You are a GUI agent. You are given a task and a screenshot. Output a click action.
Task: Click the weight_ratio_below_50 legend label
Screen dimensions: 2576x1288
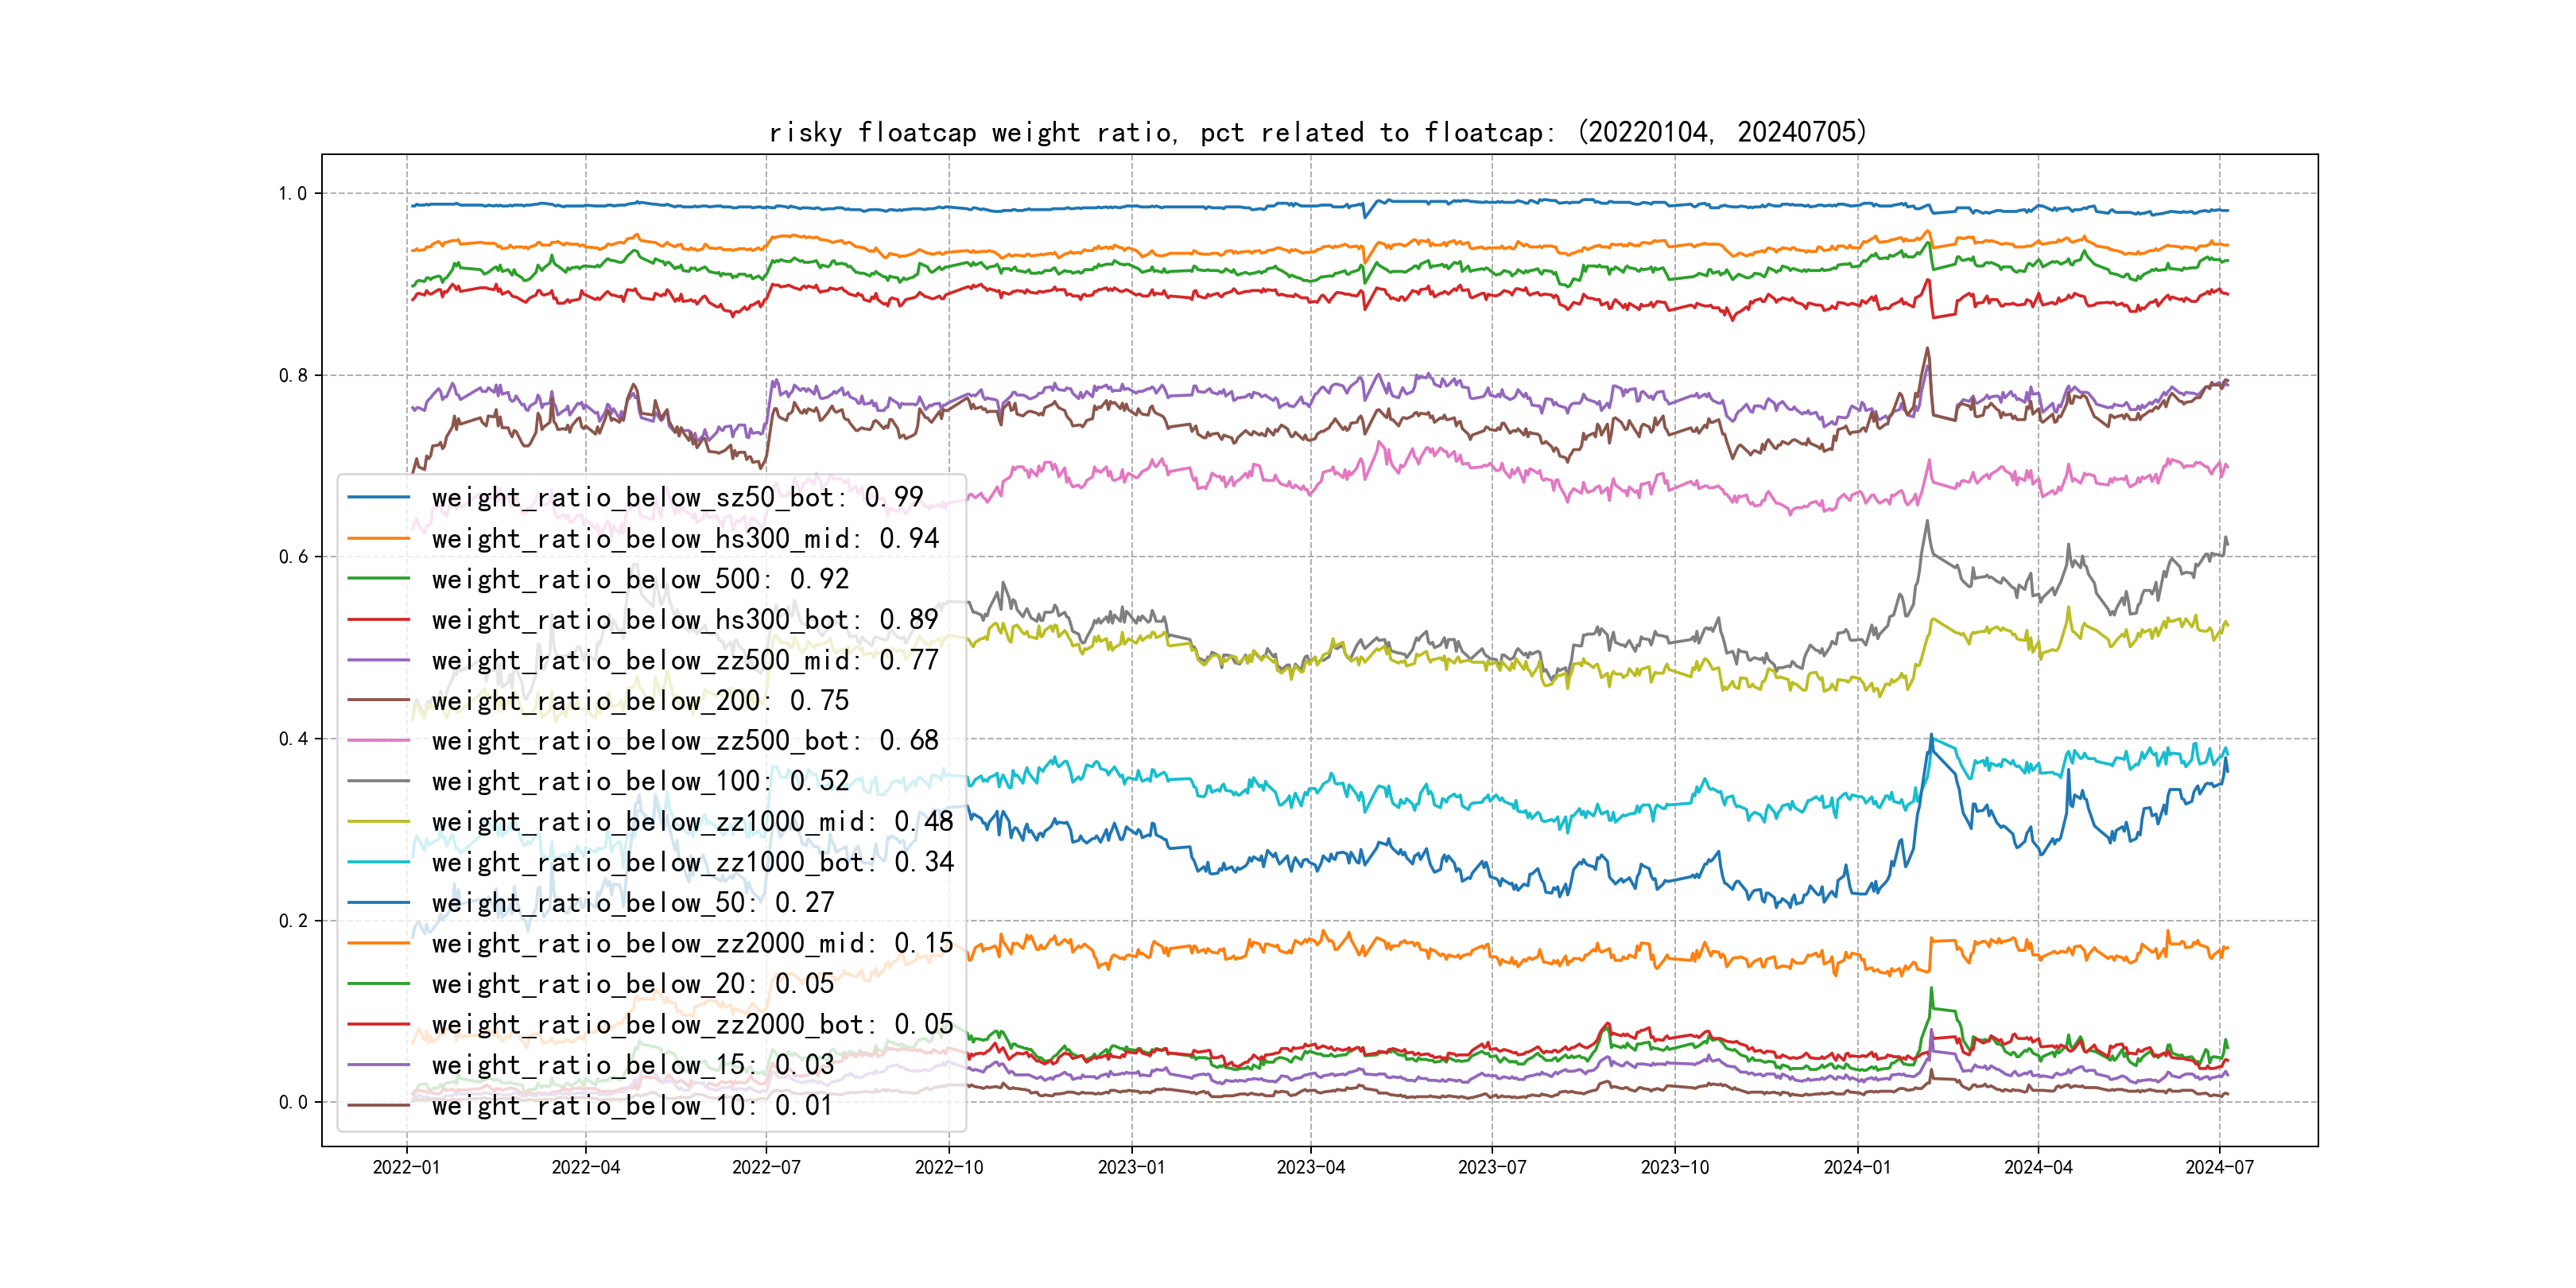click(x=632, y=903)
